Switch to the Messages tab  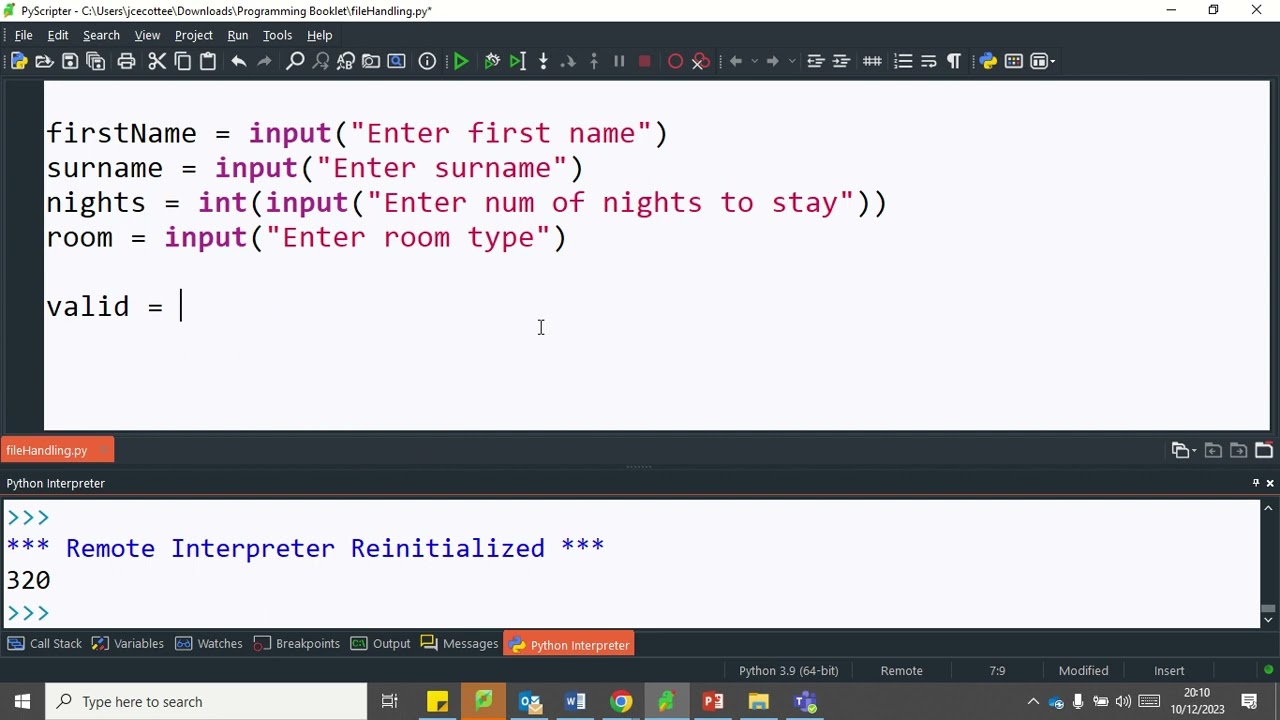(459, 644)
